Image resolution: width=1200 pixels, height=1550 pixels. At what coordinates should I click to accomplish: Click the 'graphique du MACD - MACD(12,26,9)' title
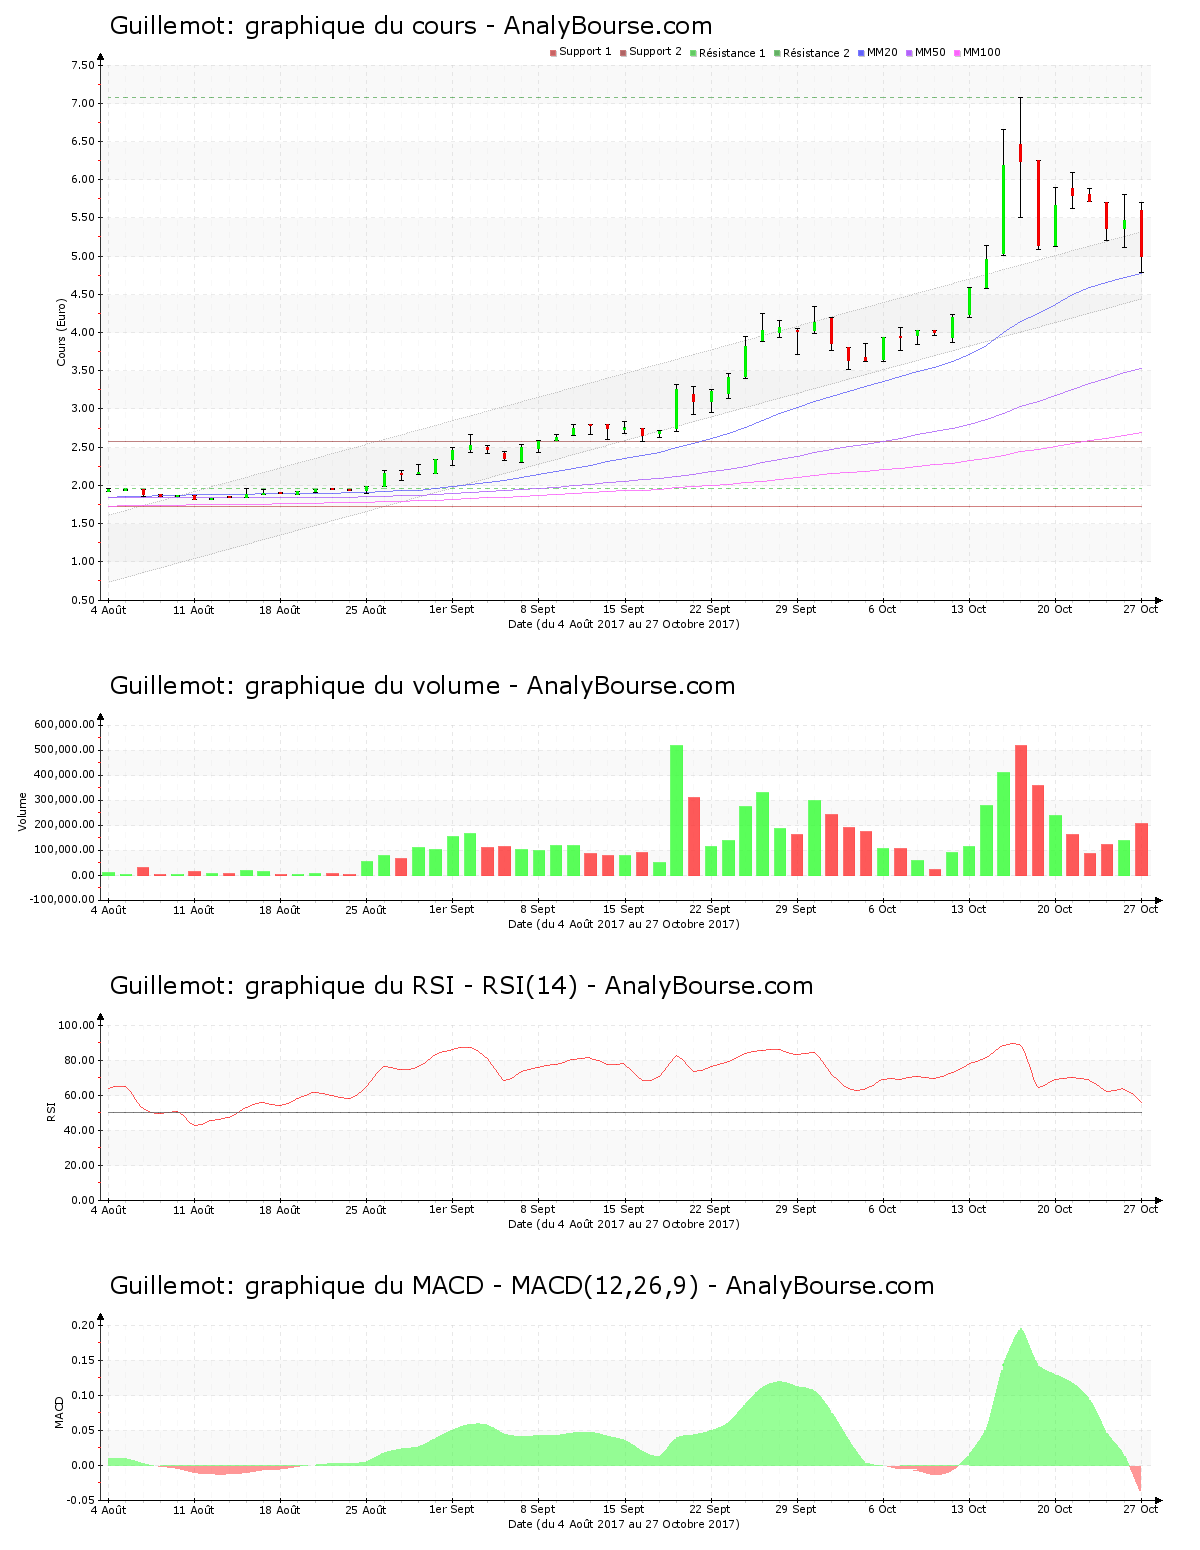[x=472, y=1286]
